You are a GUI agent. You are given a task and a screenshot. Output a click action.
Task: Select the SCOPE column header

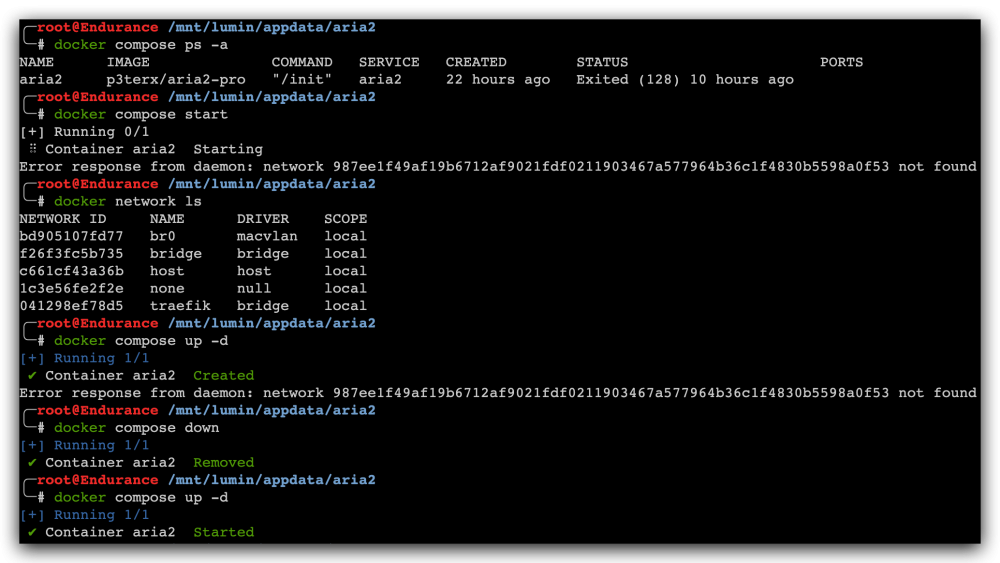[345, 219]
